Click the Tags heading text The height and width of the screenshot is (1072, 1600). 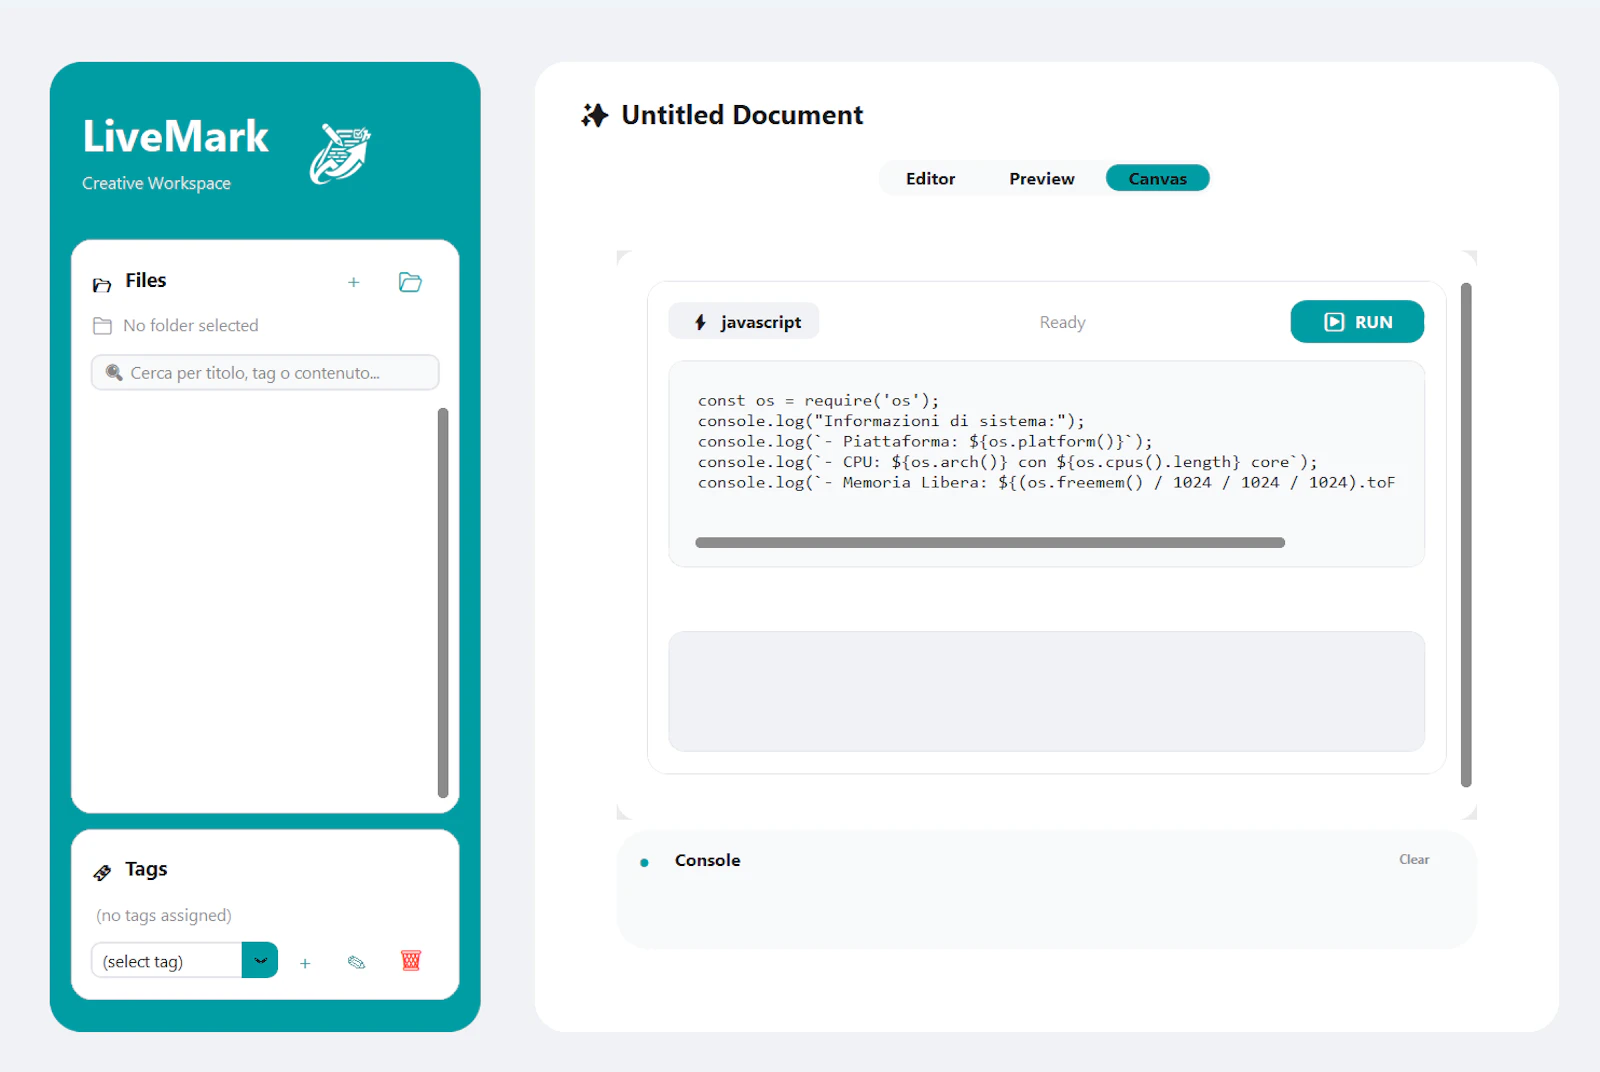tap(146, 869)
